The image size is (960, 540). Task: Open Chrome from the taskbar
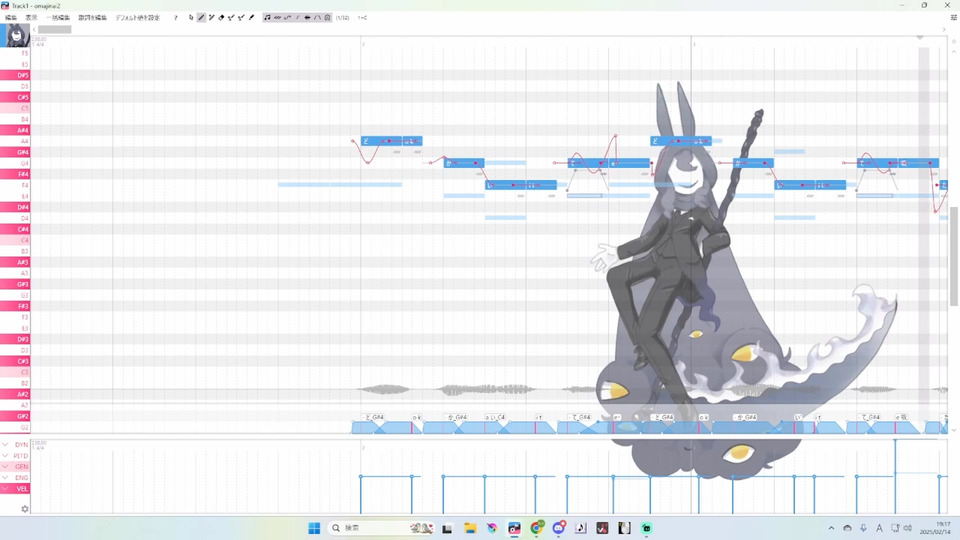536,528
